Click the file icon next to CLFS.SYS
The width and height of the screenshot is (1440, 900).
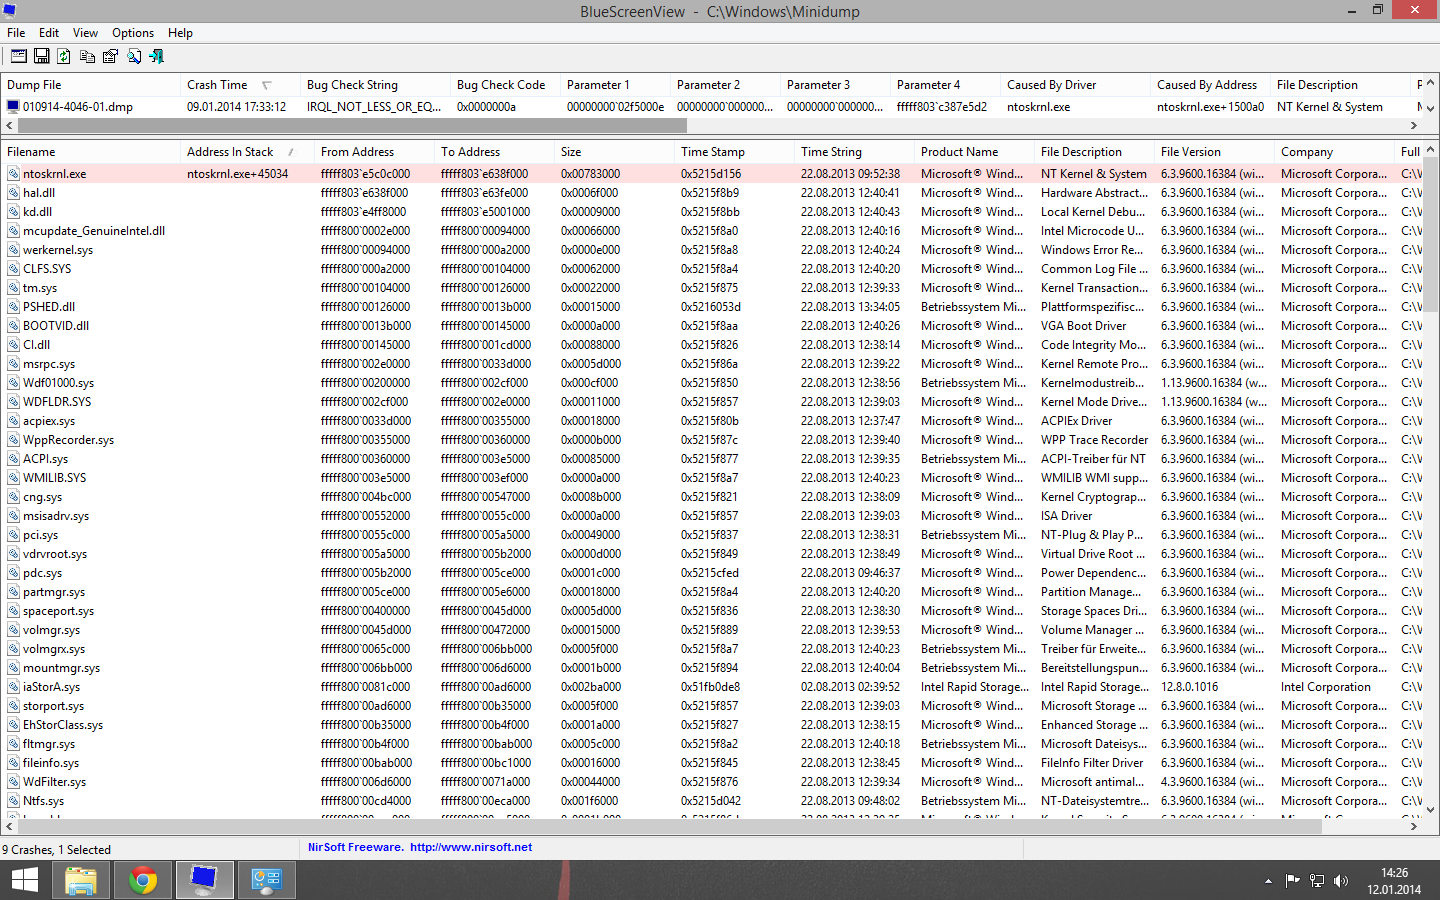pos(14,269)
